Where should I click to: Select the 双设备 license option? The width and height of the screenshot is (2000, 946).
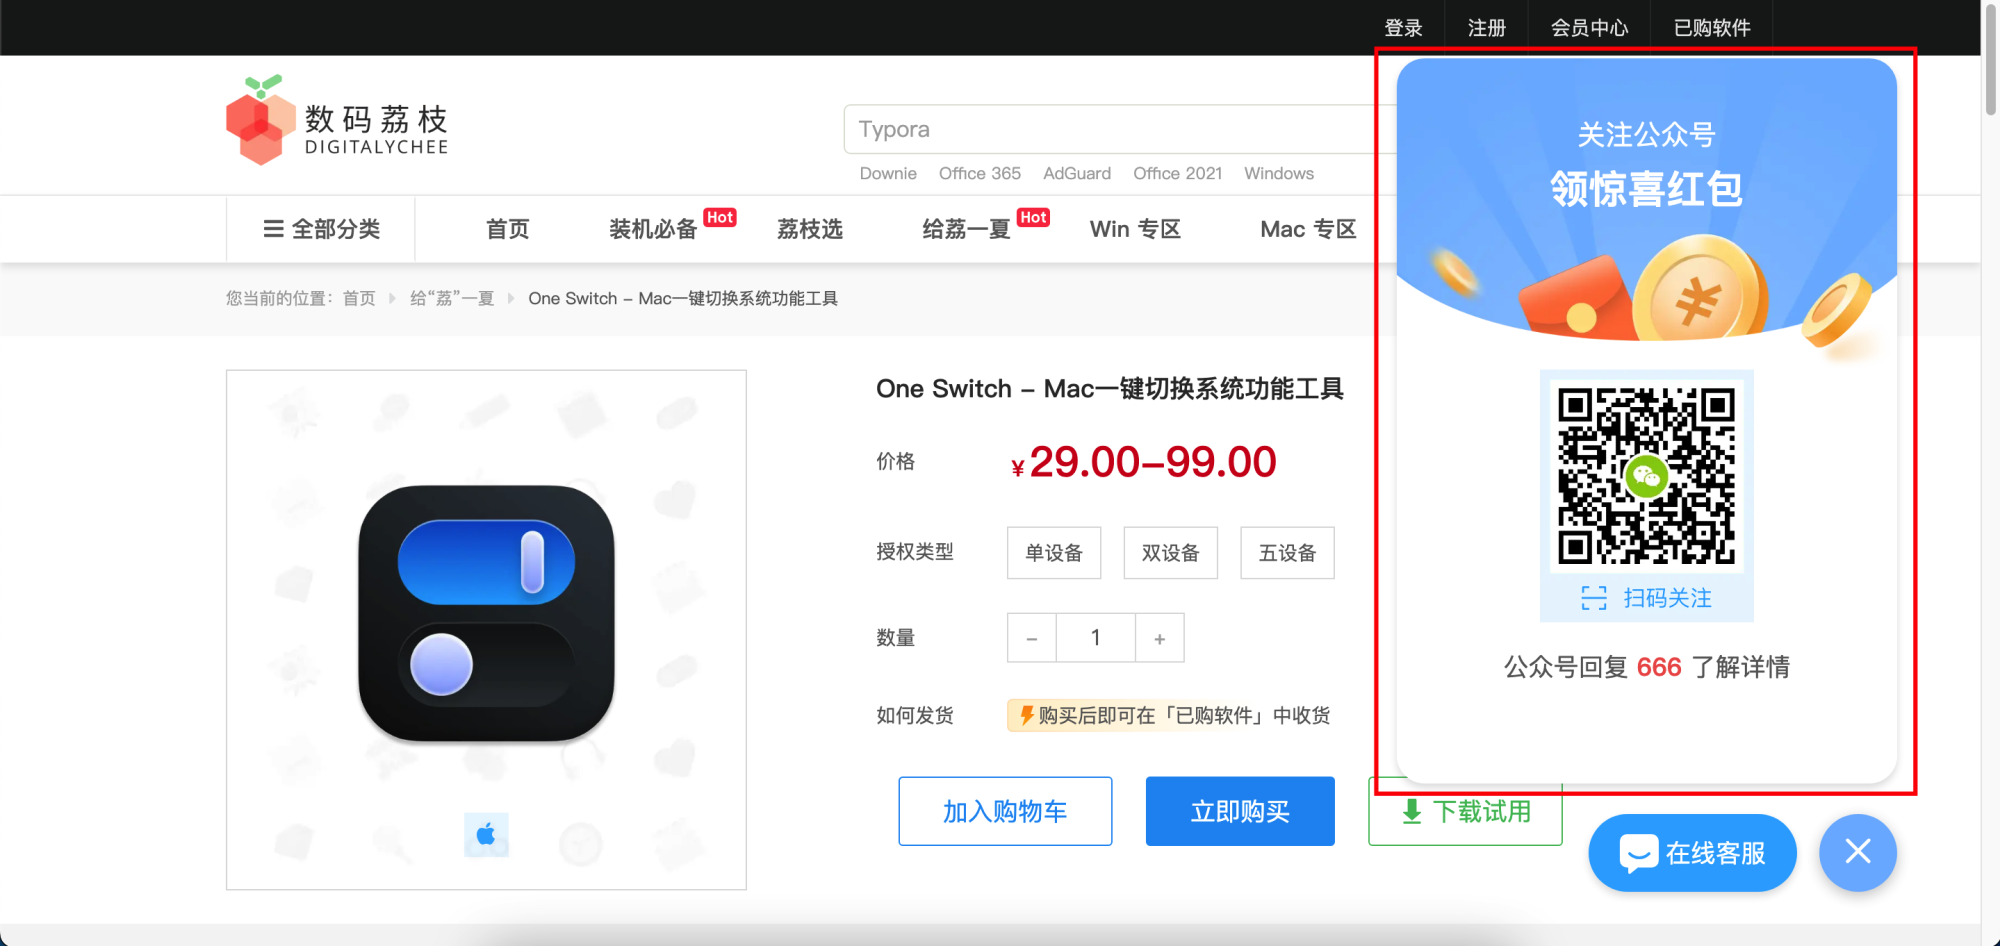tap(1170, 552)
